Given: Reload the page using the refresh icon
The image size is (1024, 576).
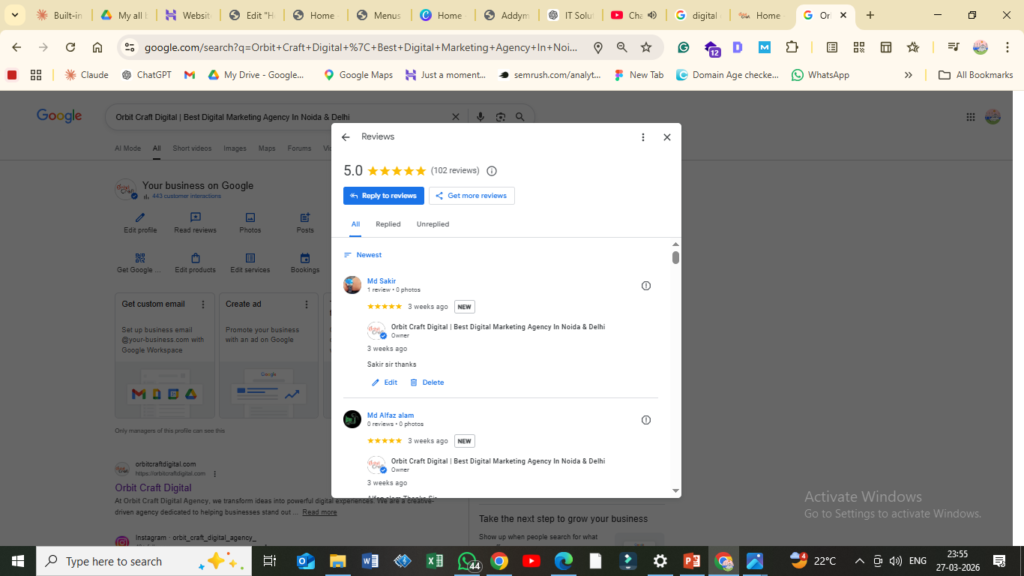Looking at the screenshot, I should click(70, 47).
